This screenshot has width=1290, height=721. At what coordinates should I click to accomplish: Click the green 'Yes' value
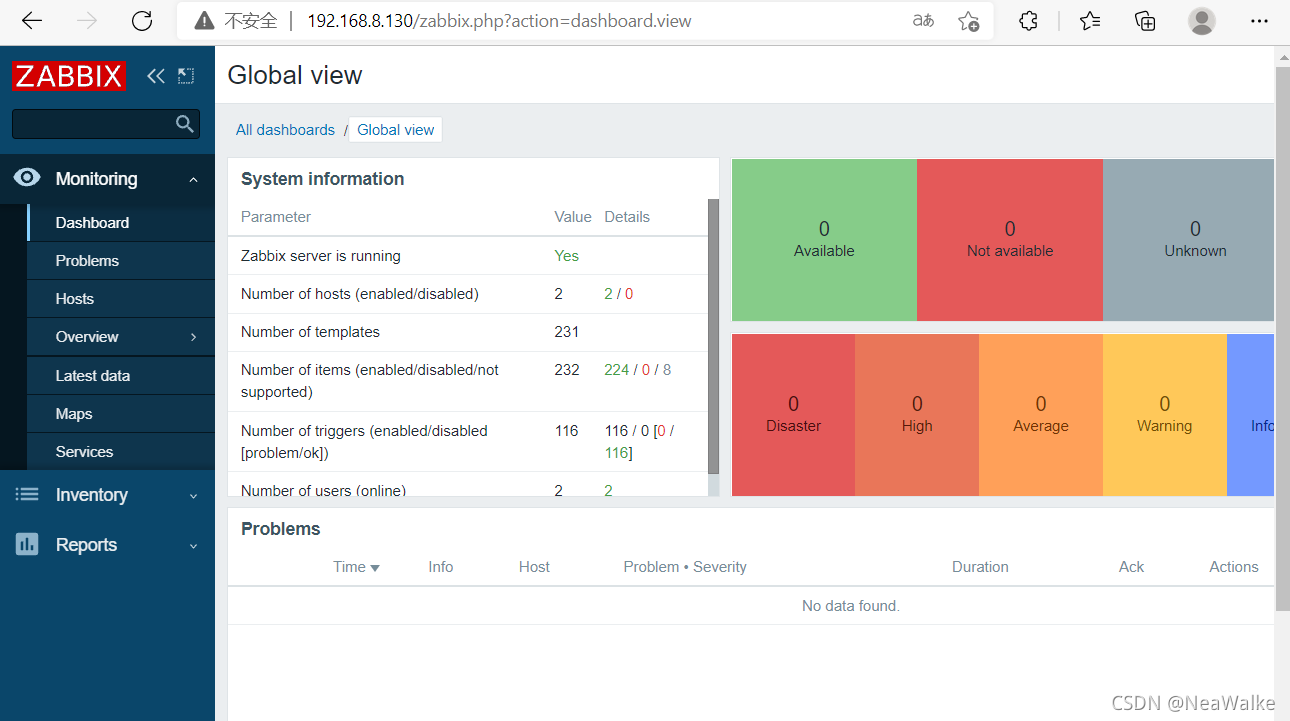567,256
